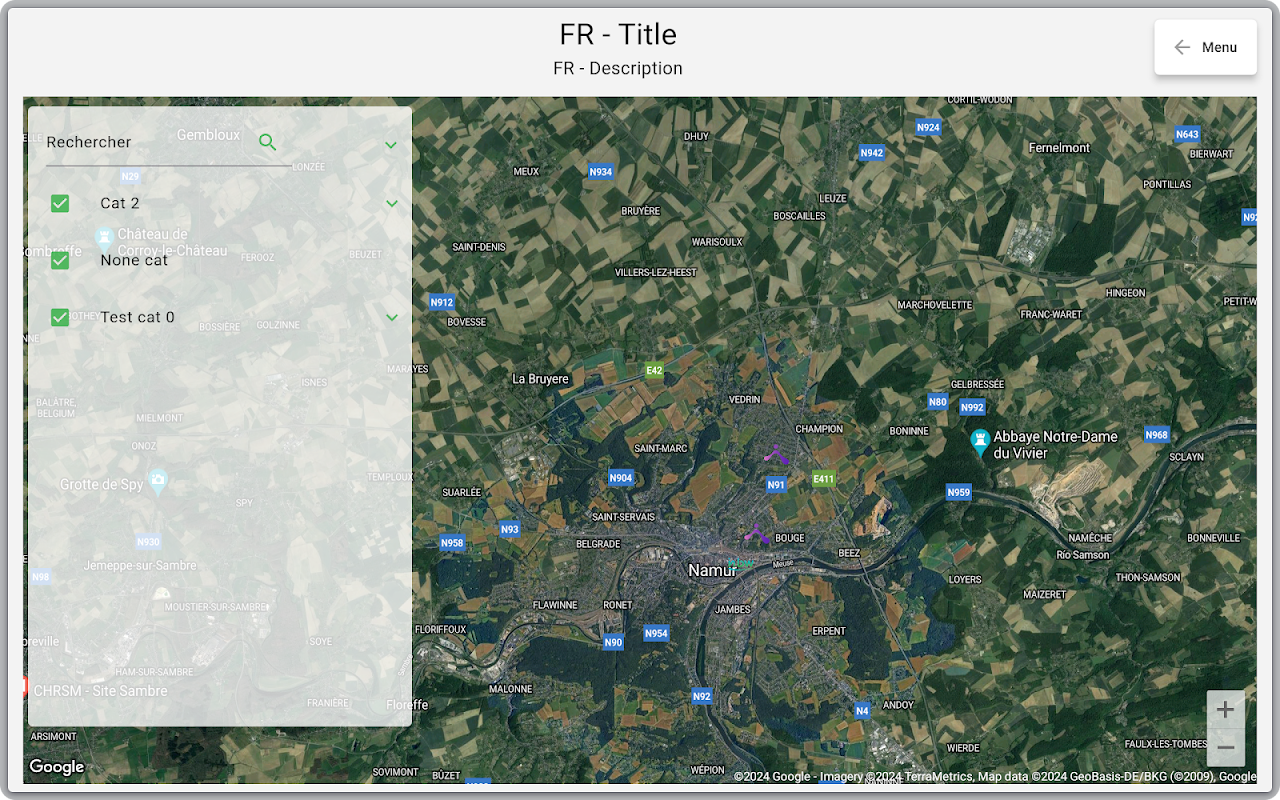Click the green search magnifier icon
Screen dimensions: 1280x800
point(267,142)
